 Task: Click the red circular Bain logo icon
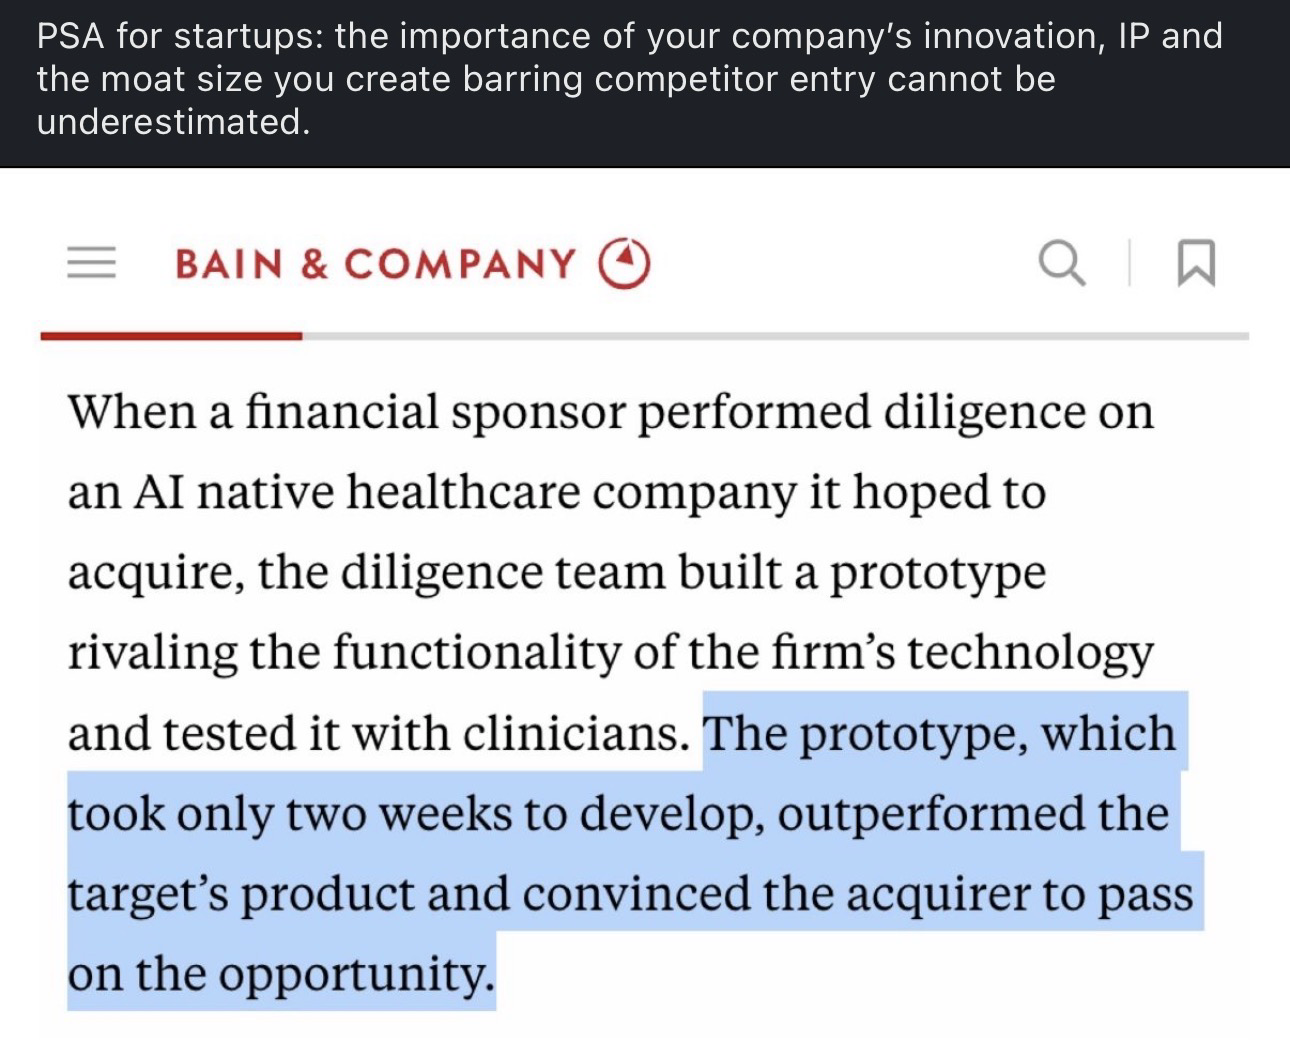coord(624,263)
